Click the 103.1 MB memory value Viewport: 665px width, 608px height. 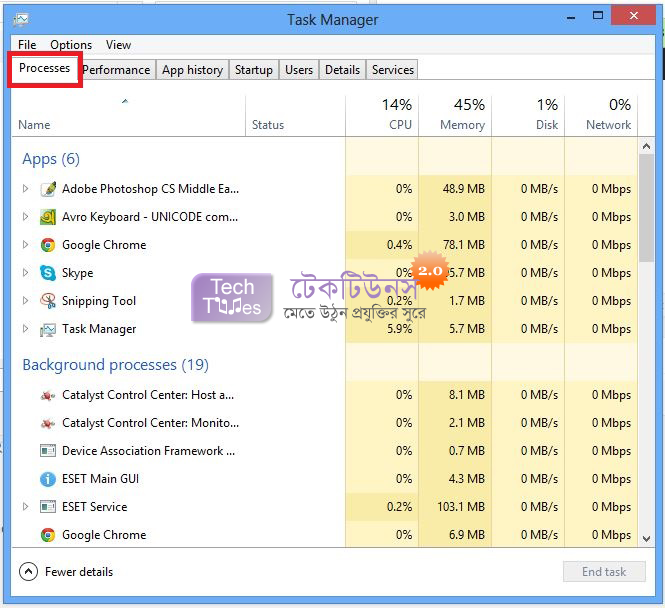click(461, 507)
